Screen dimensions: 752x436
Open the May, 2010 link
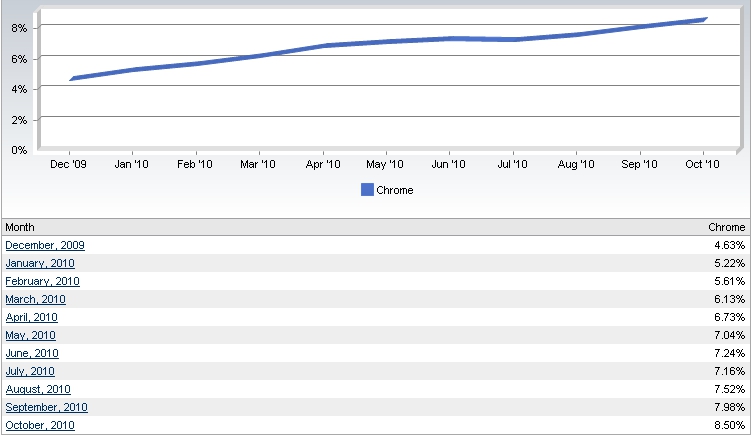[31, 335]
